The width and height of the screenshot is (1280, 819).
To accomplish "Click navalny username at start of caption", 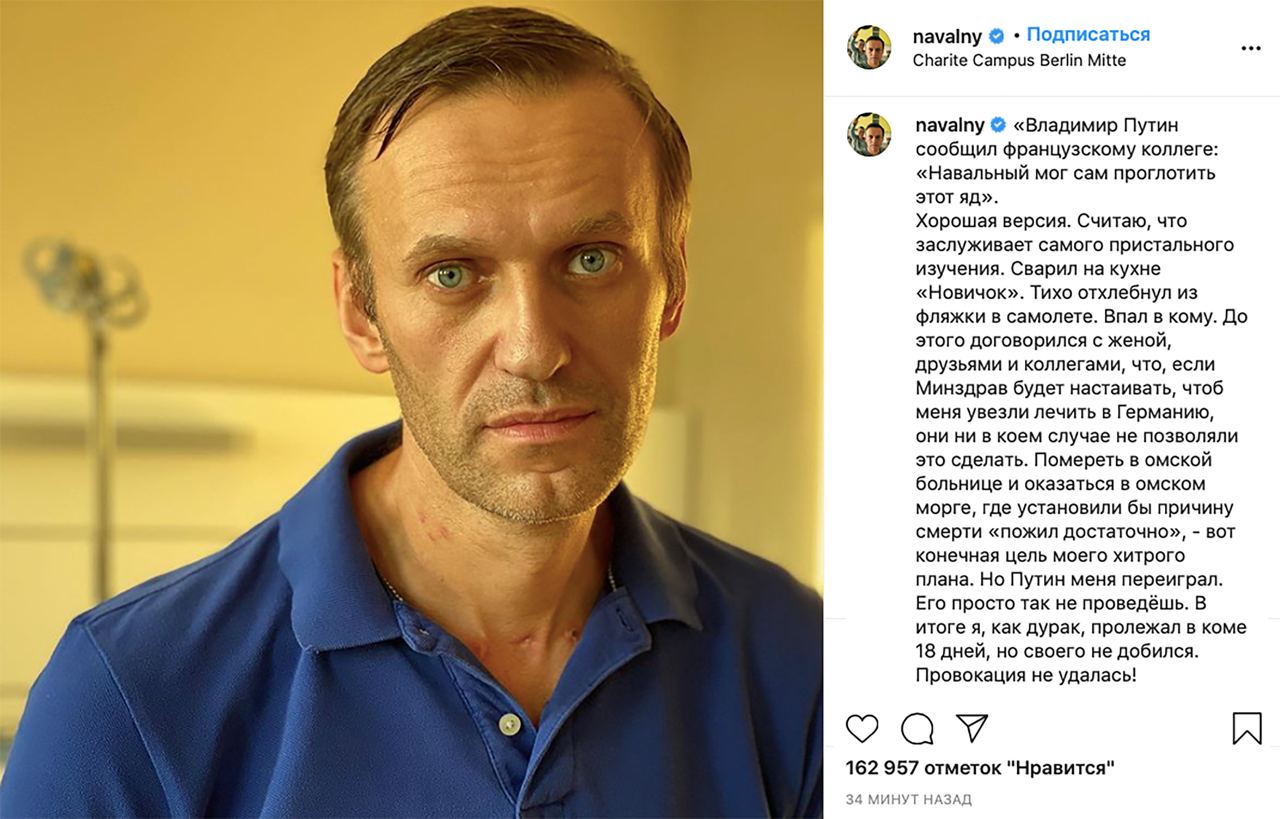I will click(950, 126).
